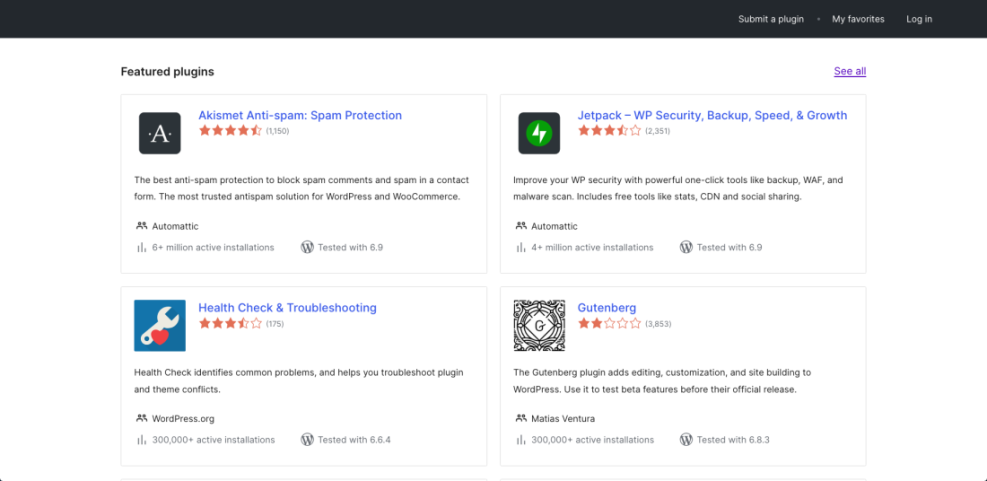Viewport: 987px width, 481px height.
Task: Open Jetpack – WP Security title link
Action: (713, 115)
